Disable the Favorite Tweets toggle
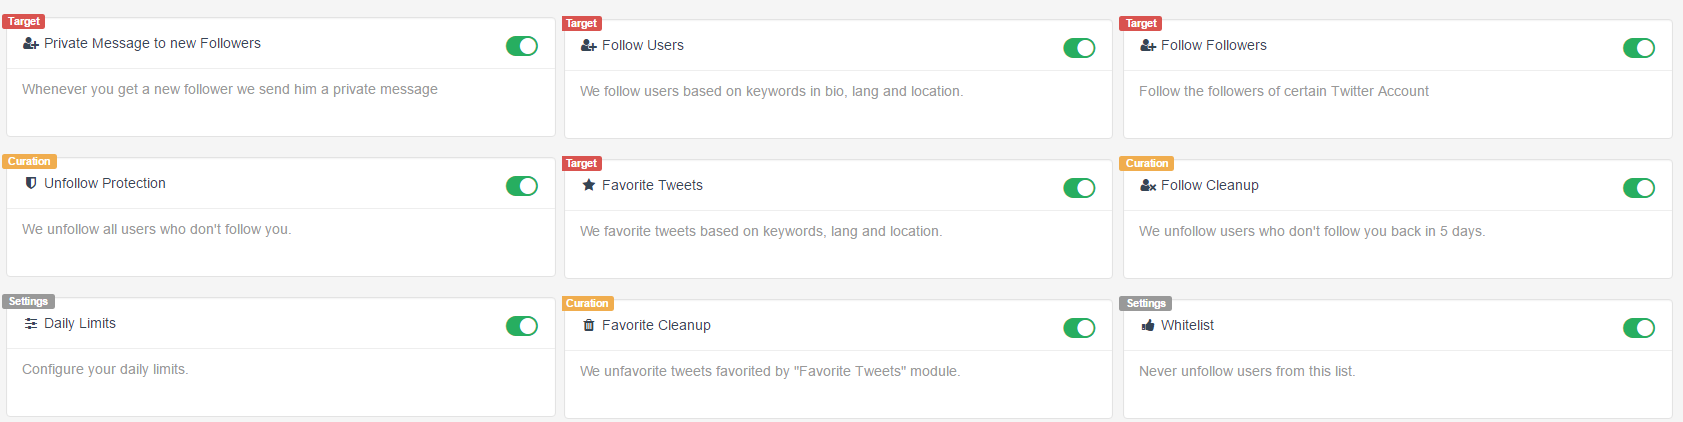Viewport: 1683px width, 422px height. [x=1079, y=188]
